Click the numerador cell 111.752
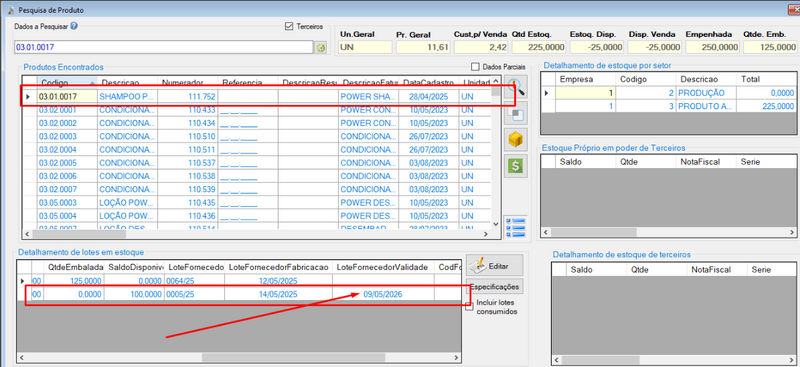Screen dimensions: 800x367 click(x=188, y=96)
